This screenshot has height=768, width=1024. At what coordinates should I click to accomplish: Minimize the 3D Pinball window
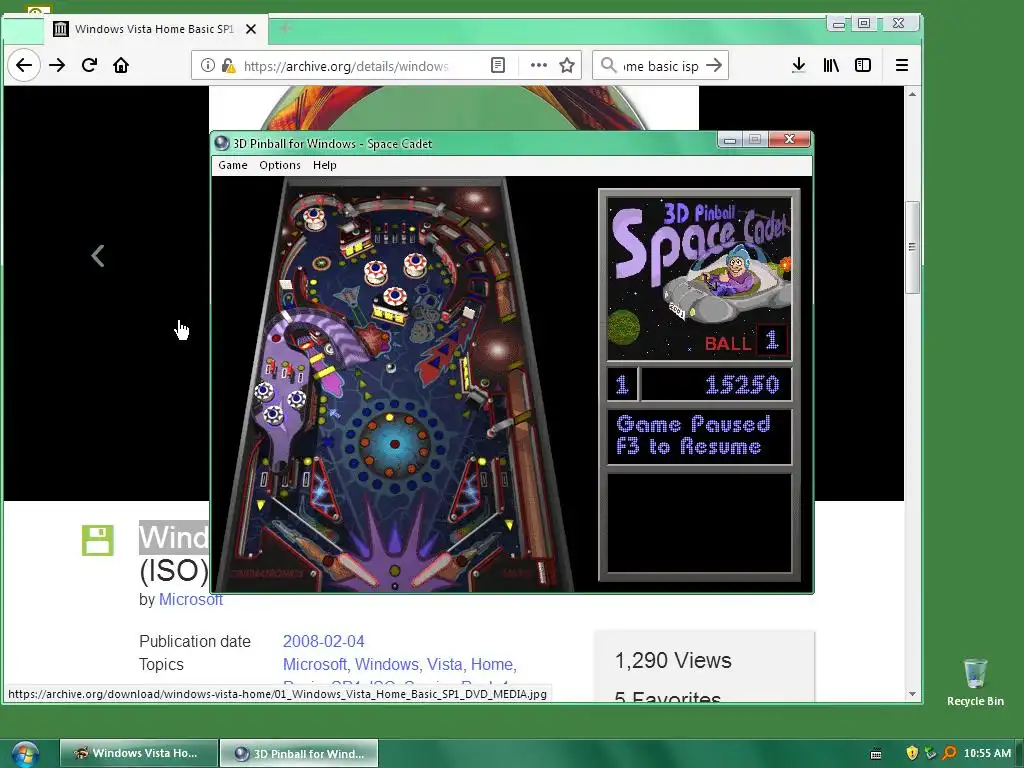[x=730, y=139]
